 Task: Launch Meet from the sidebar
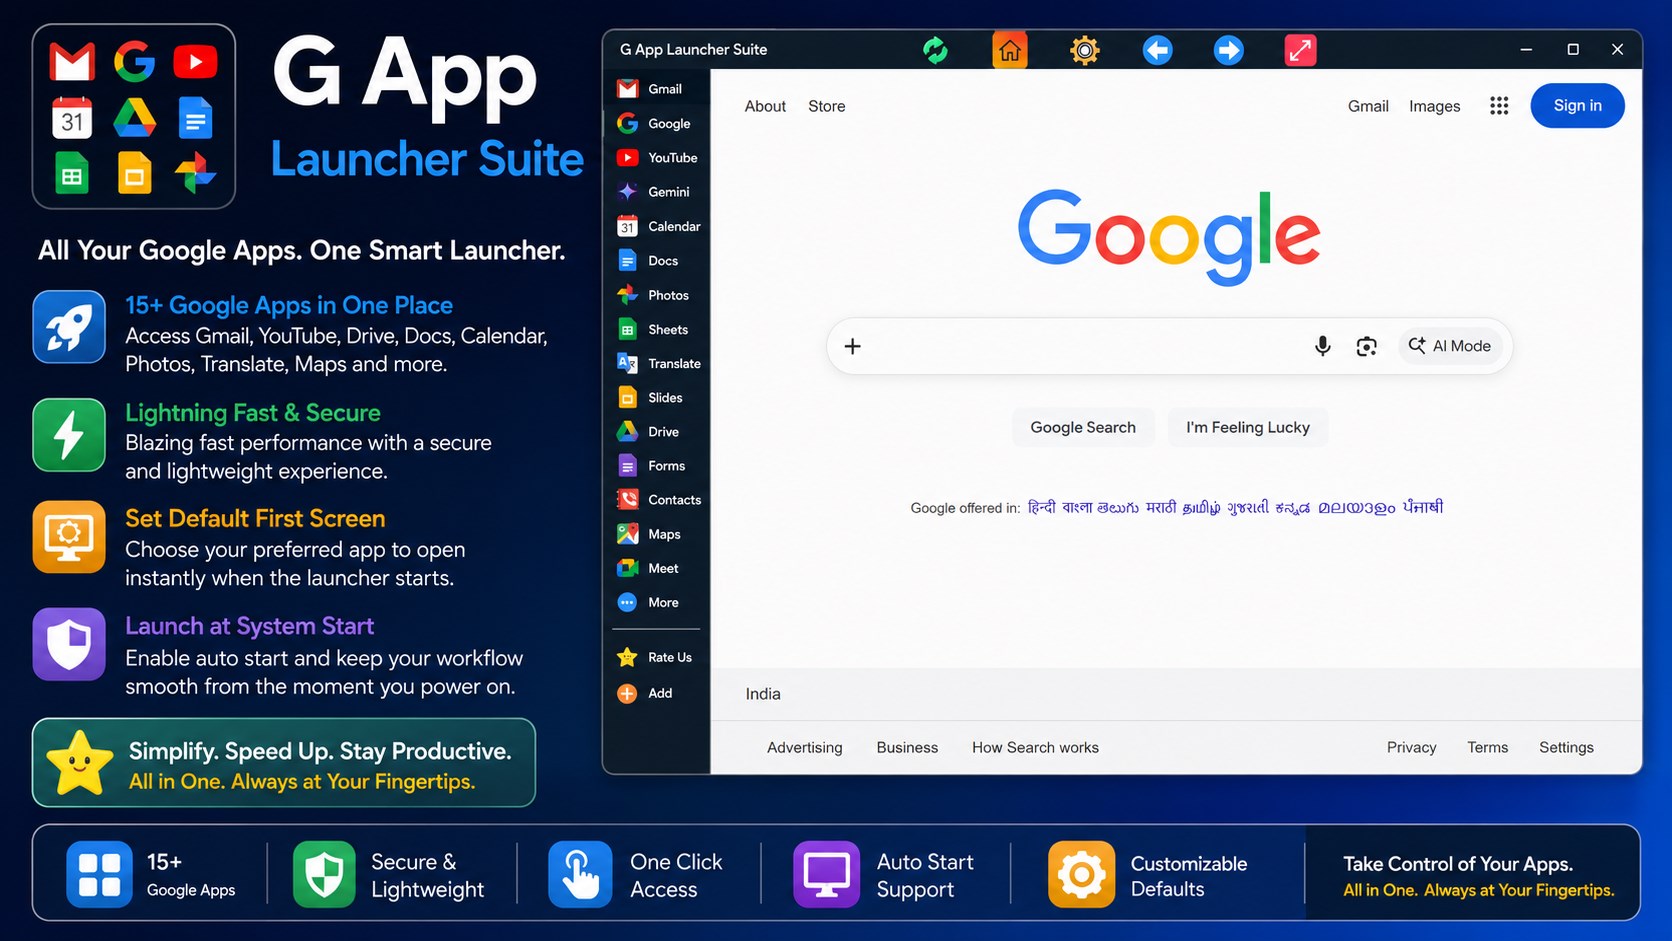pyautogui.click(x=656, y=568)
